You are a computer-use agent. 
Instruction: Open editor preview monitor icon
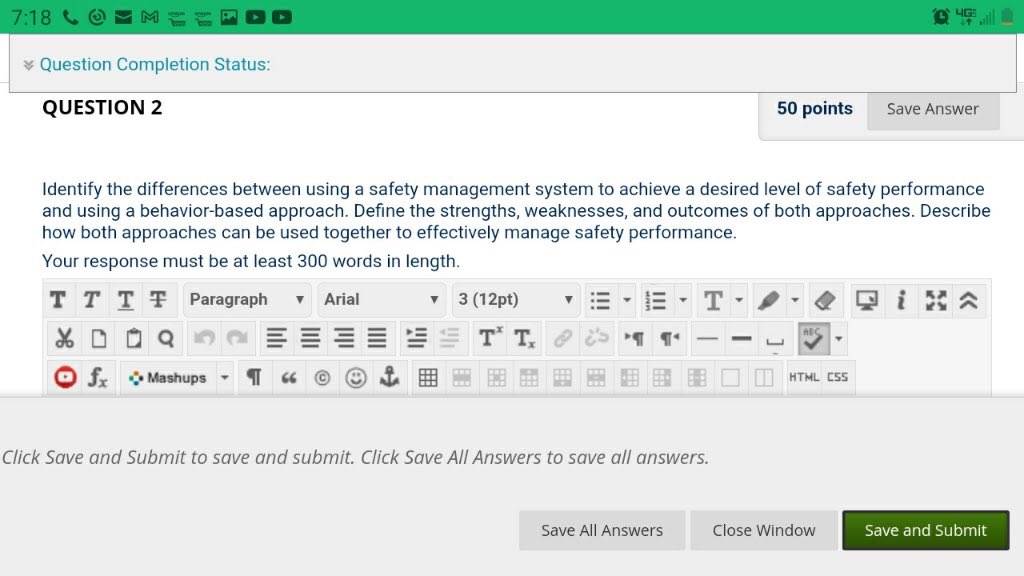click(x=867, y=300)
